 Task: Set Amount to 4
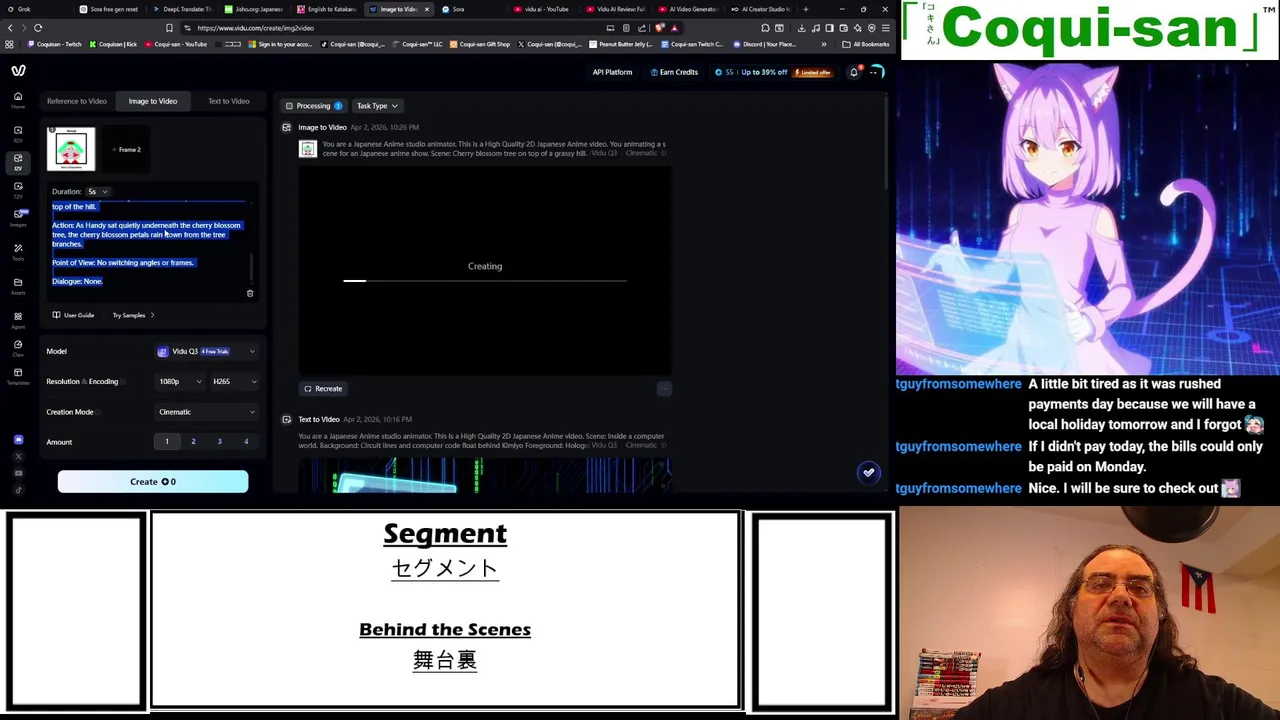[x=246, y=442]
